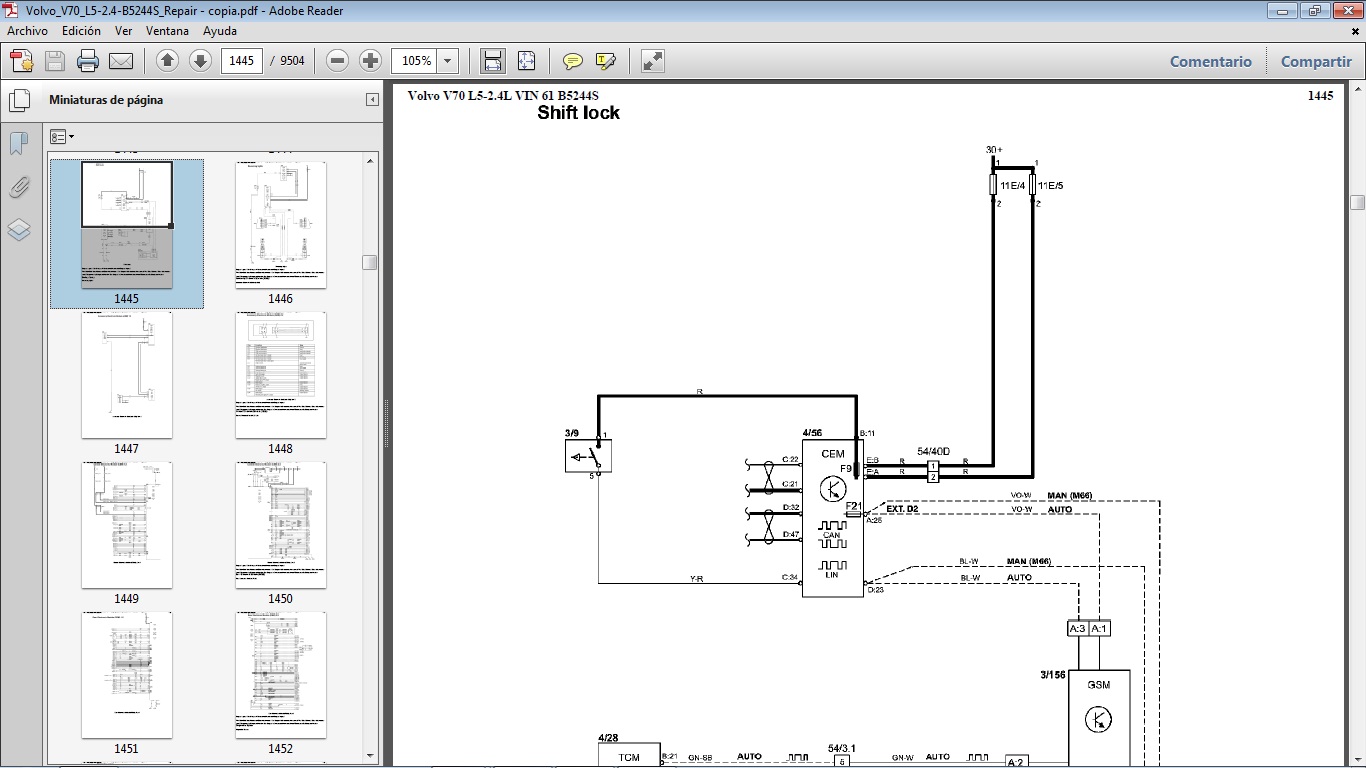Viewport: 1366px width, 768px height.
Task: Click the "3/156" component label
Action: coord(1055,675)
